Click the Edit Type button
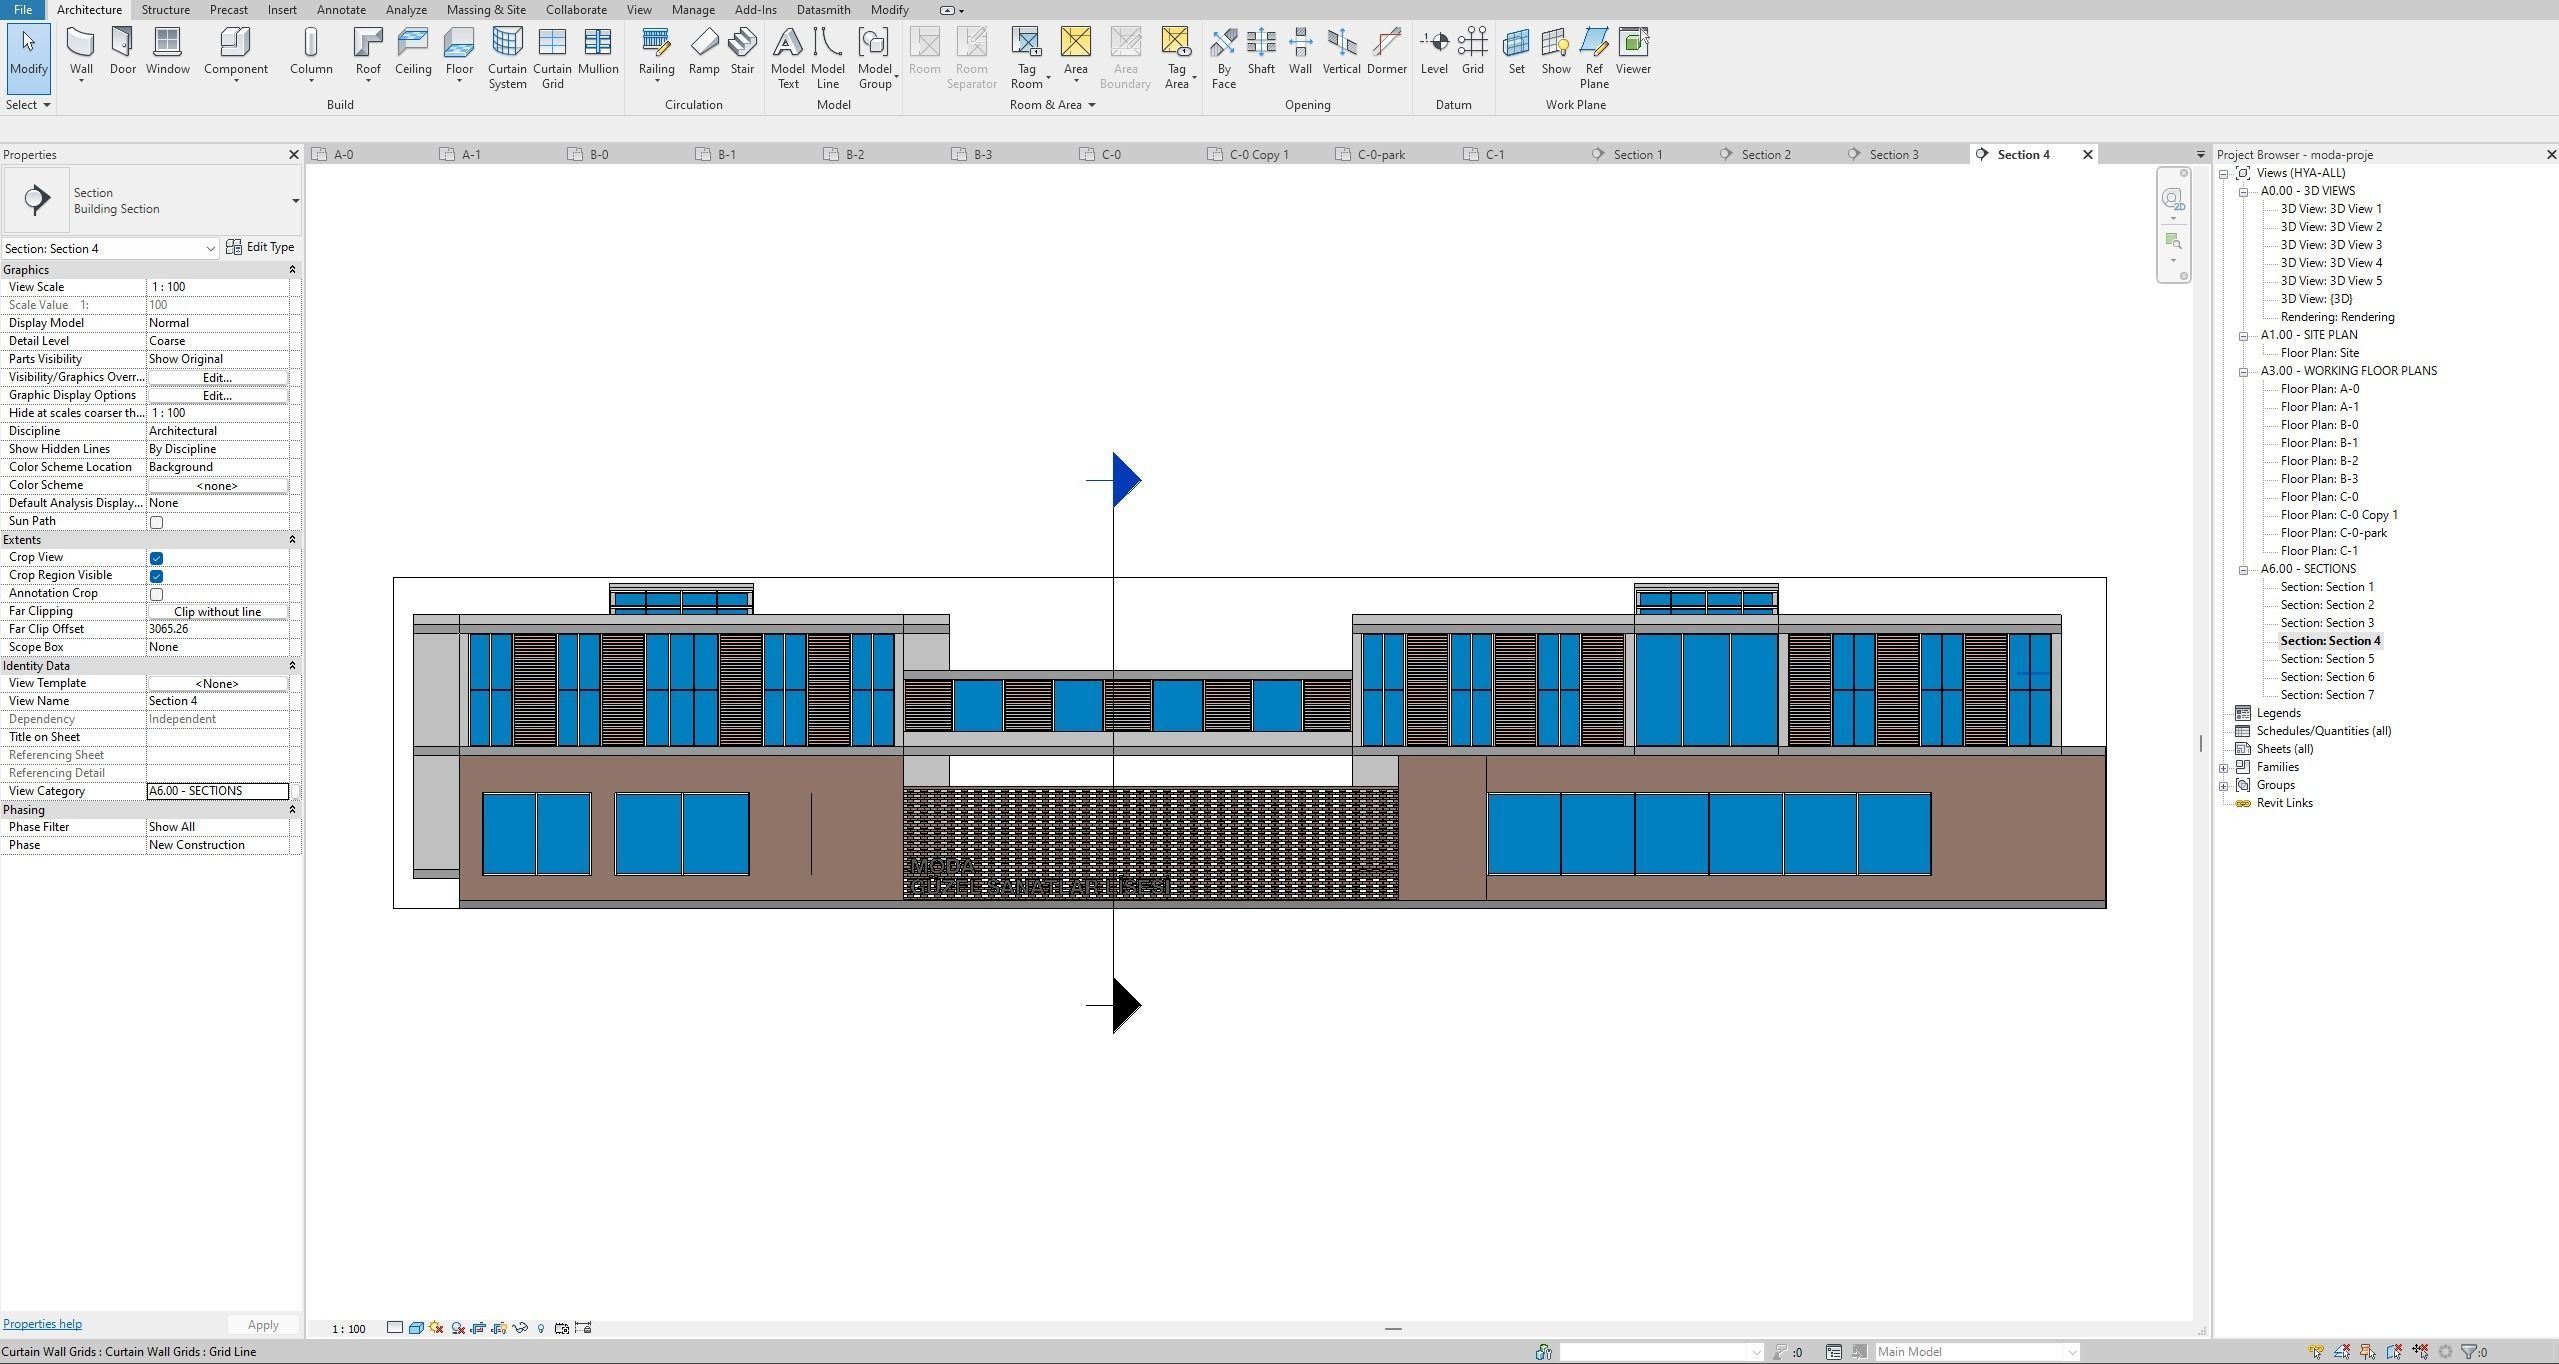2559x1364 pixels. pos(260,247)
